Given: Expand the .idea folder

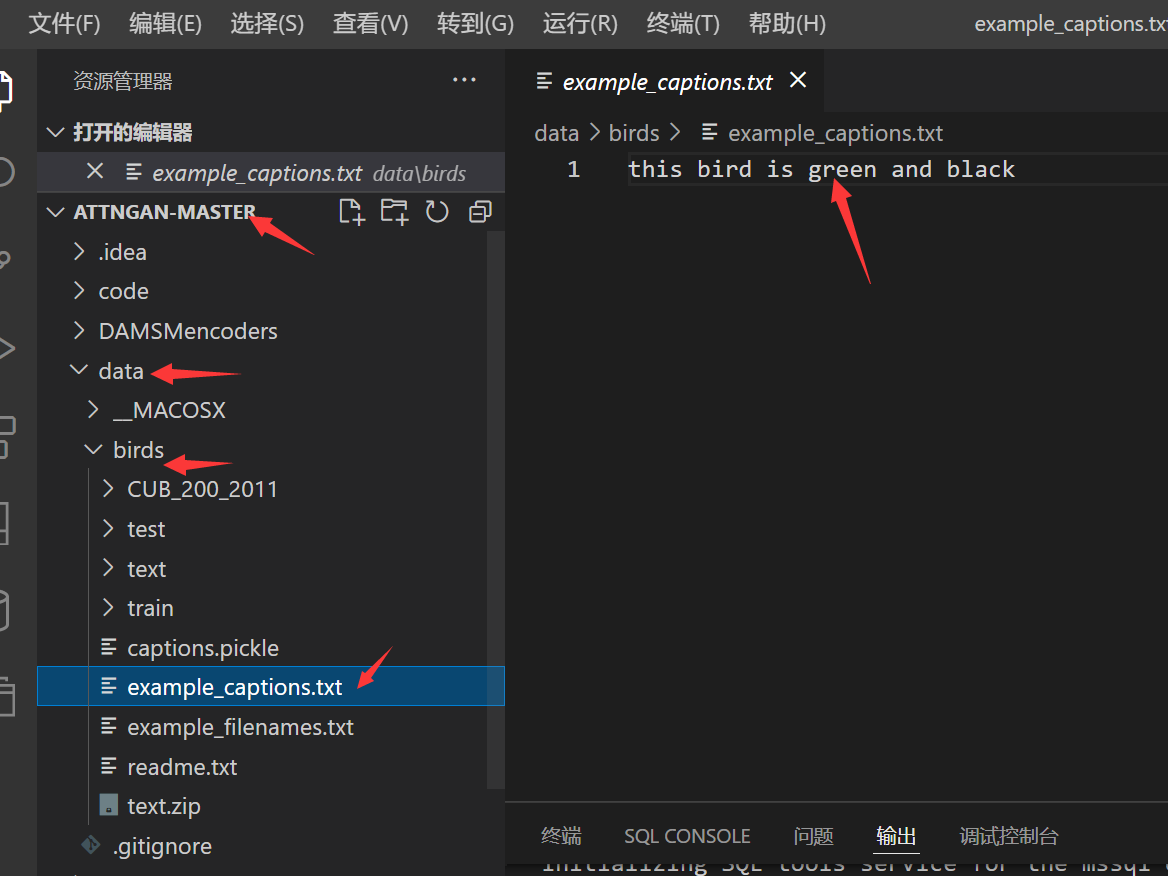Looking at the screenshot, I should 79,252.
